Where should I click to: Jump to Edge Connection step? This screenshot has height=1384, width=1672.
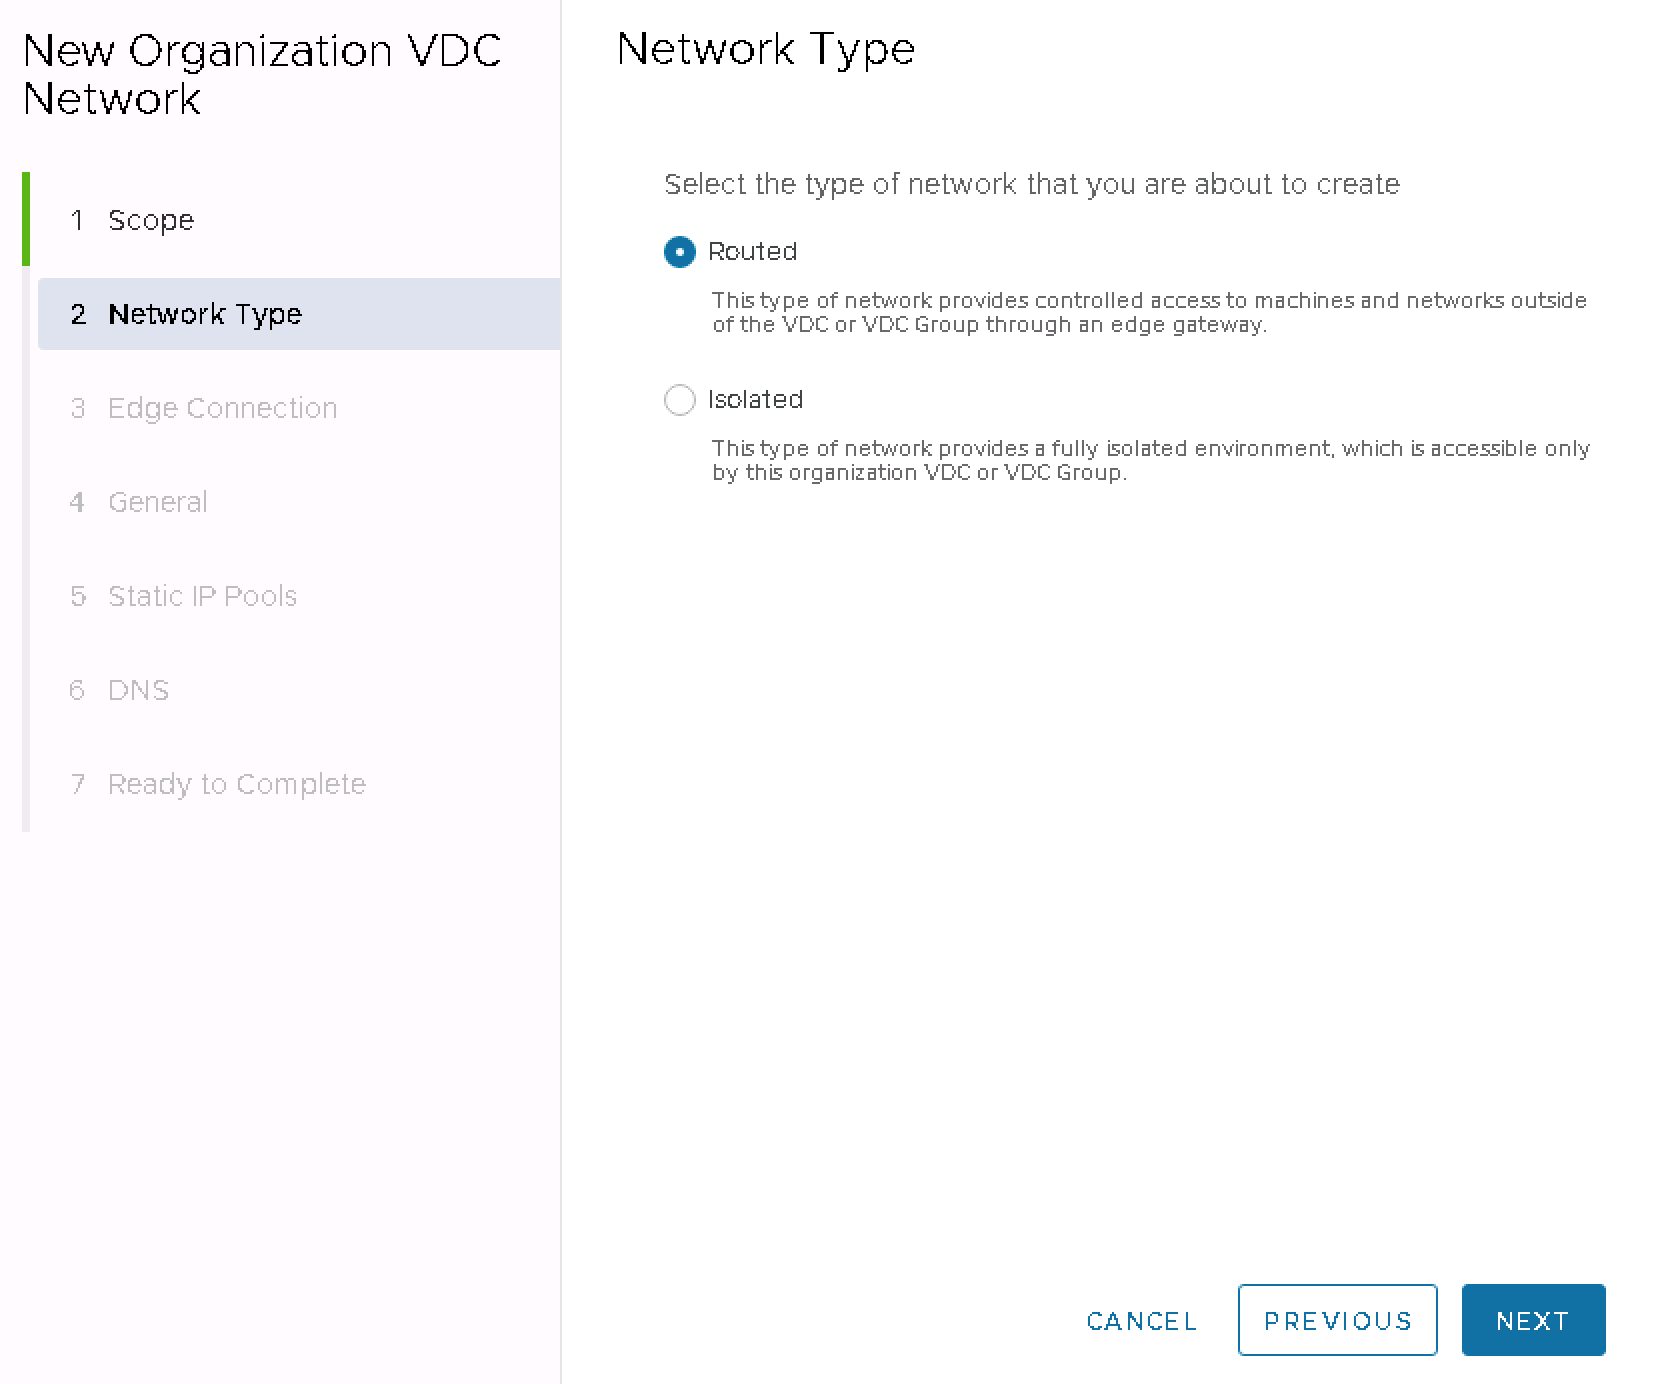click(x=222, y=408)
